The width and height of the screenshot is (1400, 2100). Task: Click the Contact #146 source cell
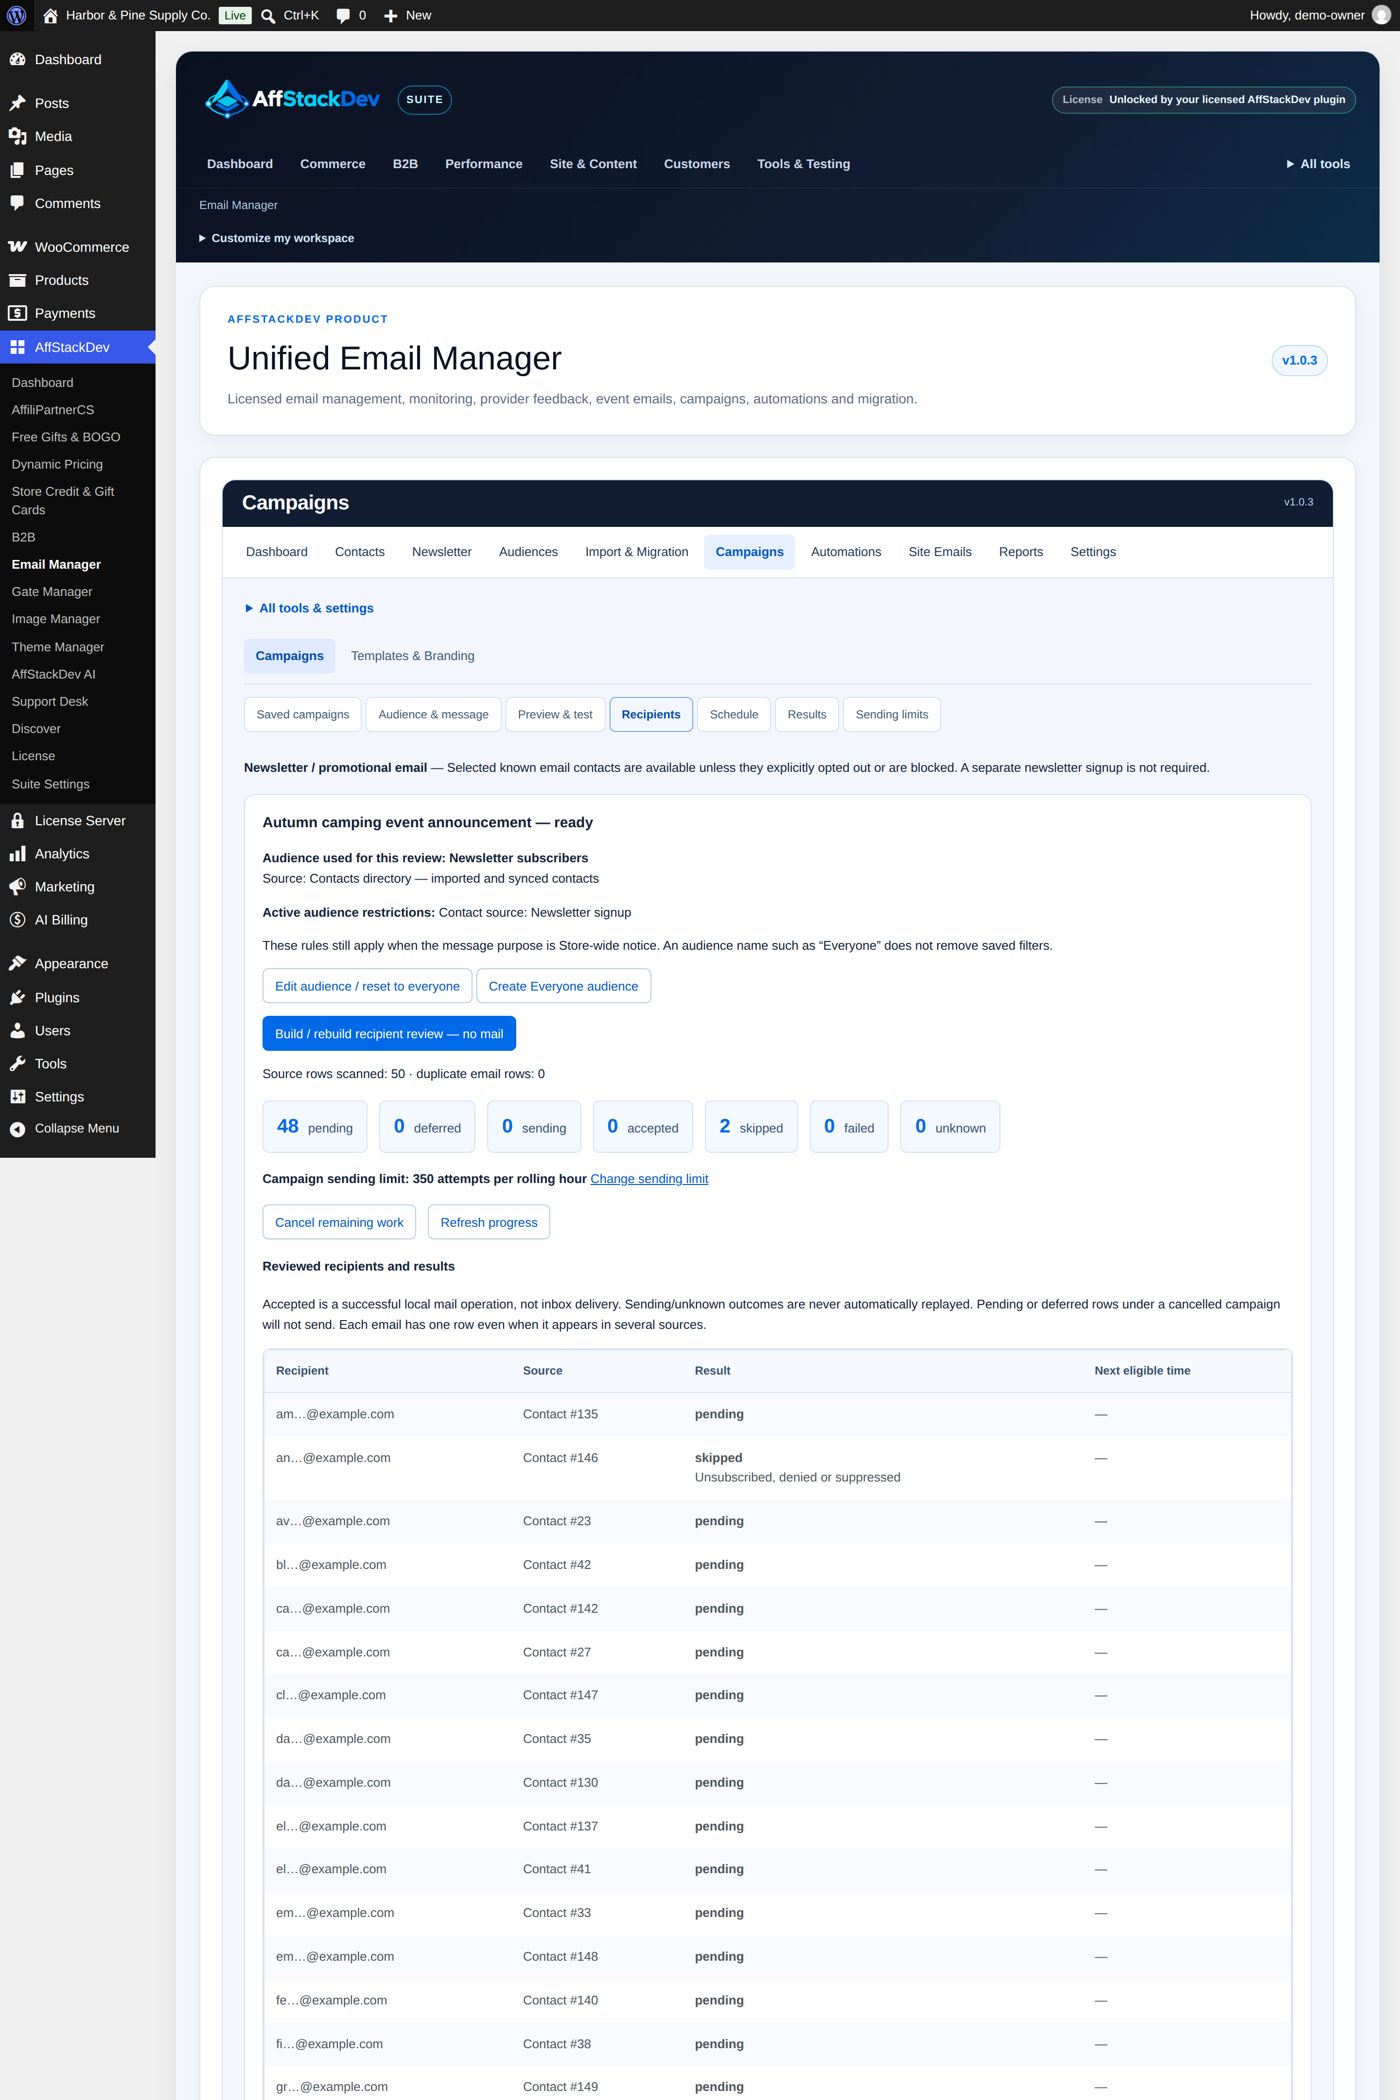pos(560,1458)
